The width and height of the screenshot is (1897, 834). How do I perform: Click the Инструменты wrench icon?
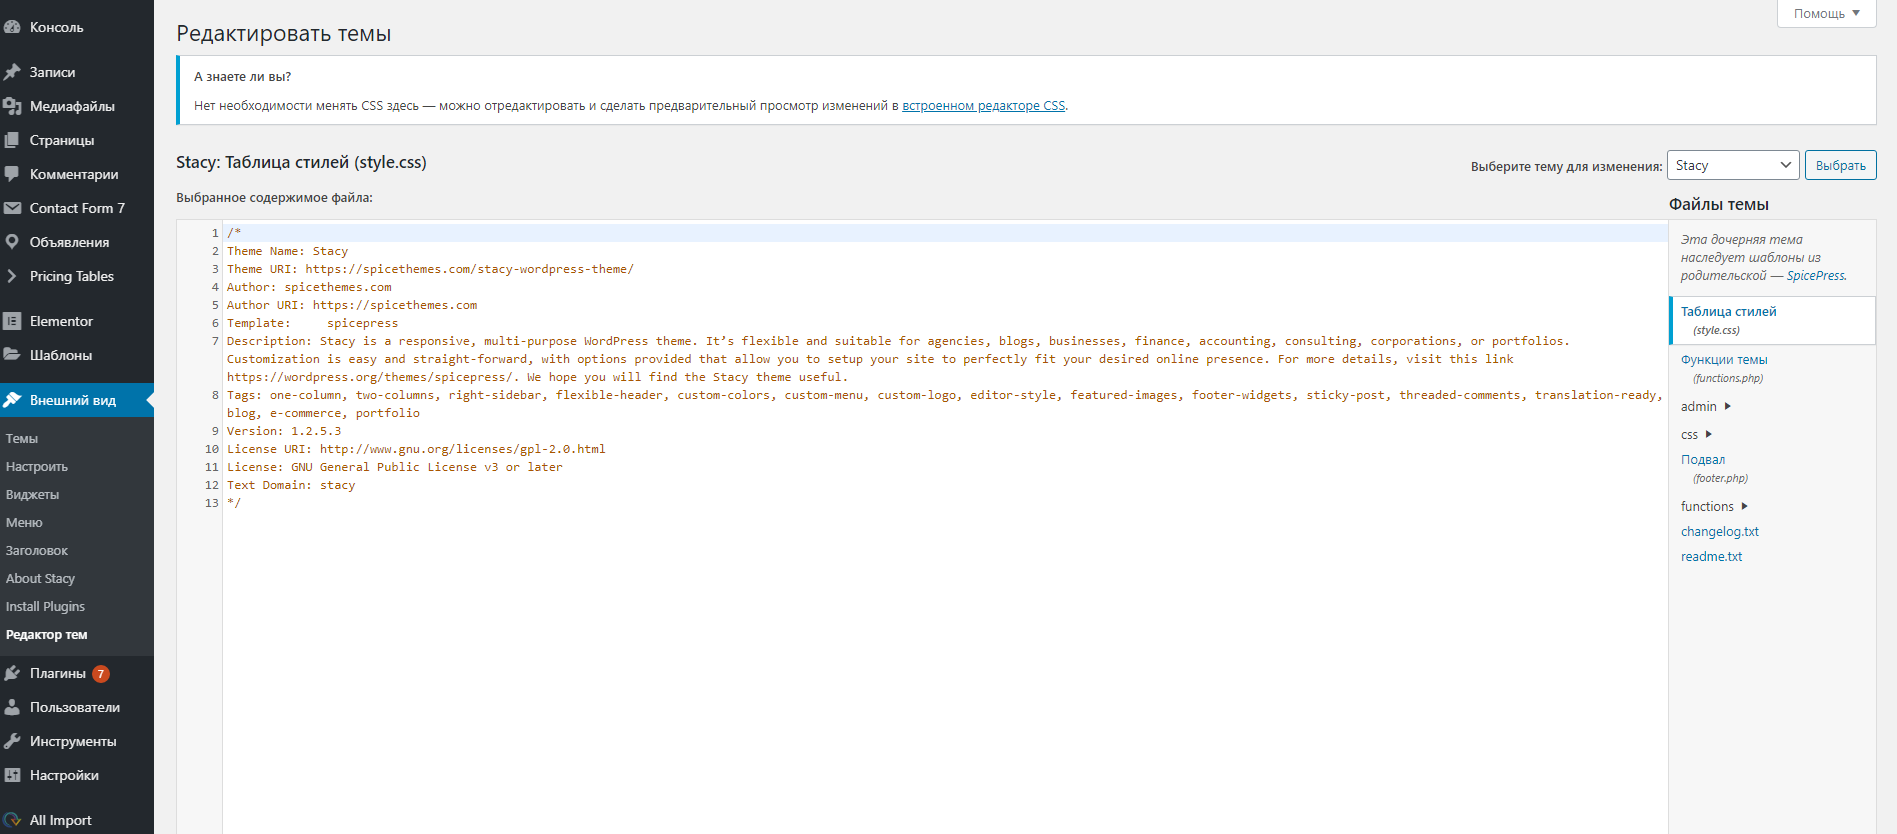pos(12,741)
